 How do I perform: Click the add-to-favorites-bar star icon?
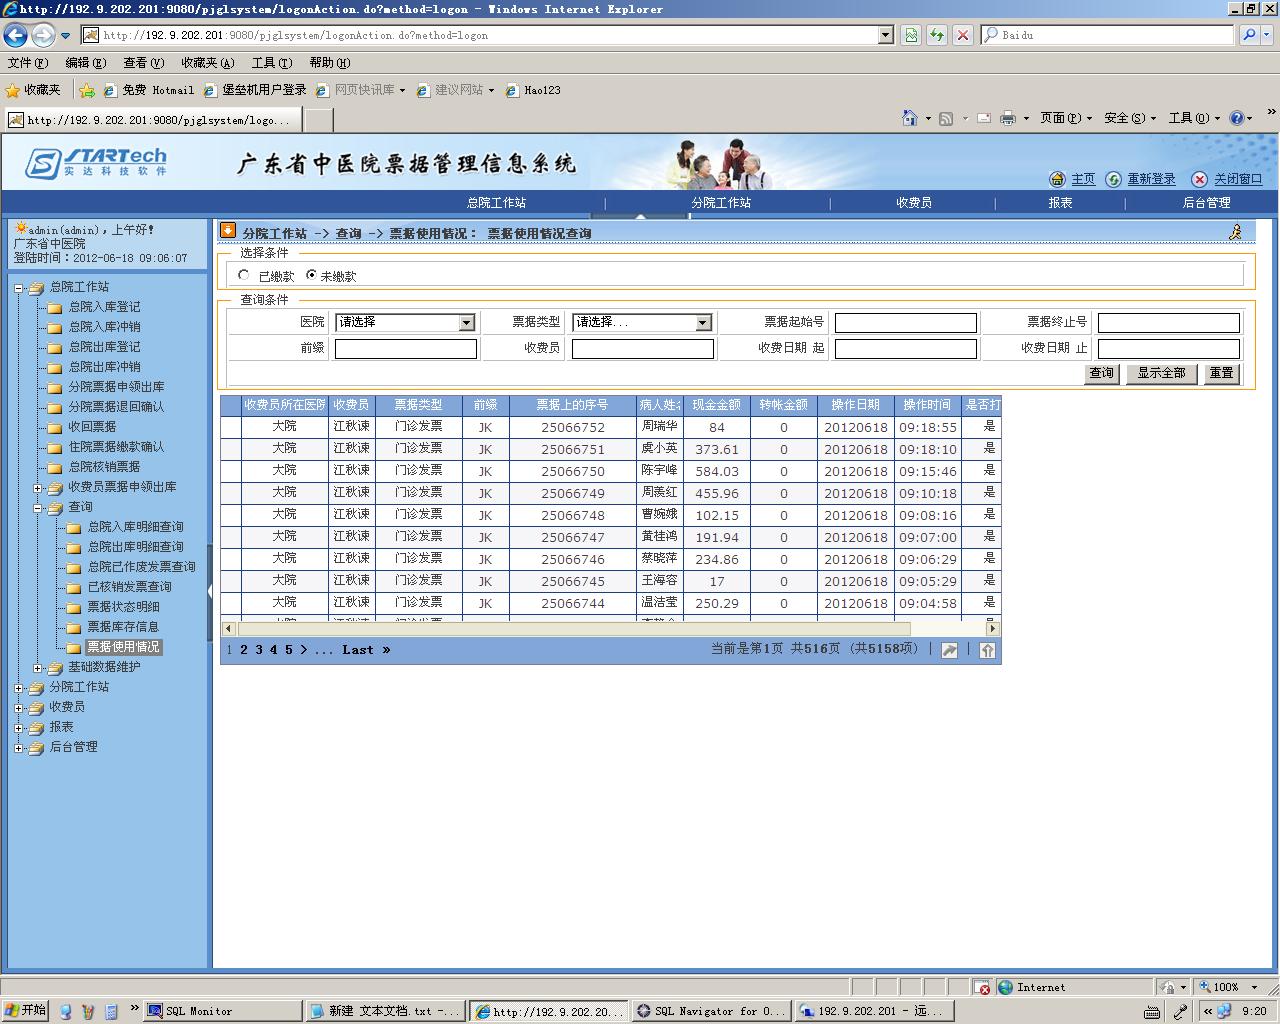(x=87, y=90)
